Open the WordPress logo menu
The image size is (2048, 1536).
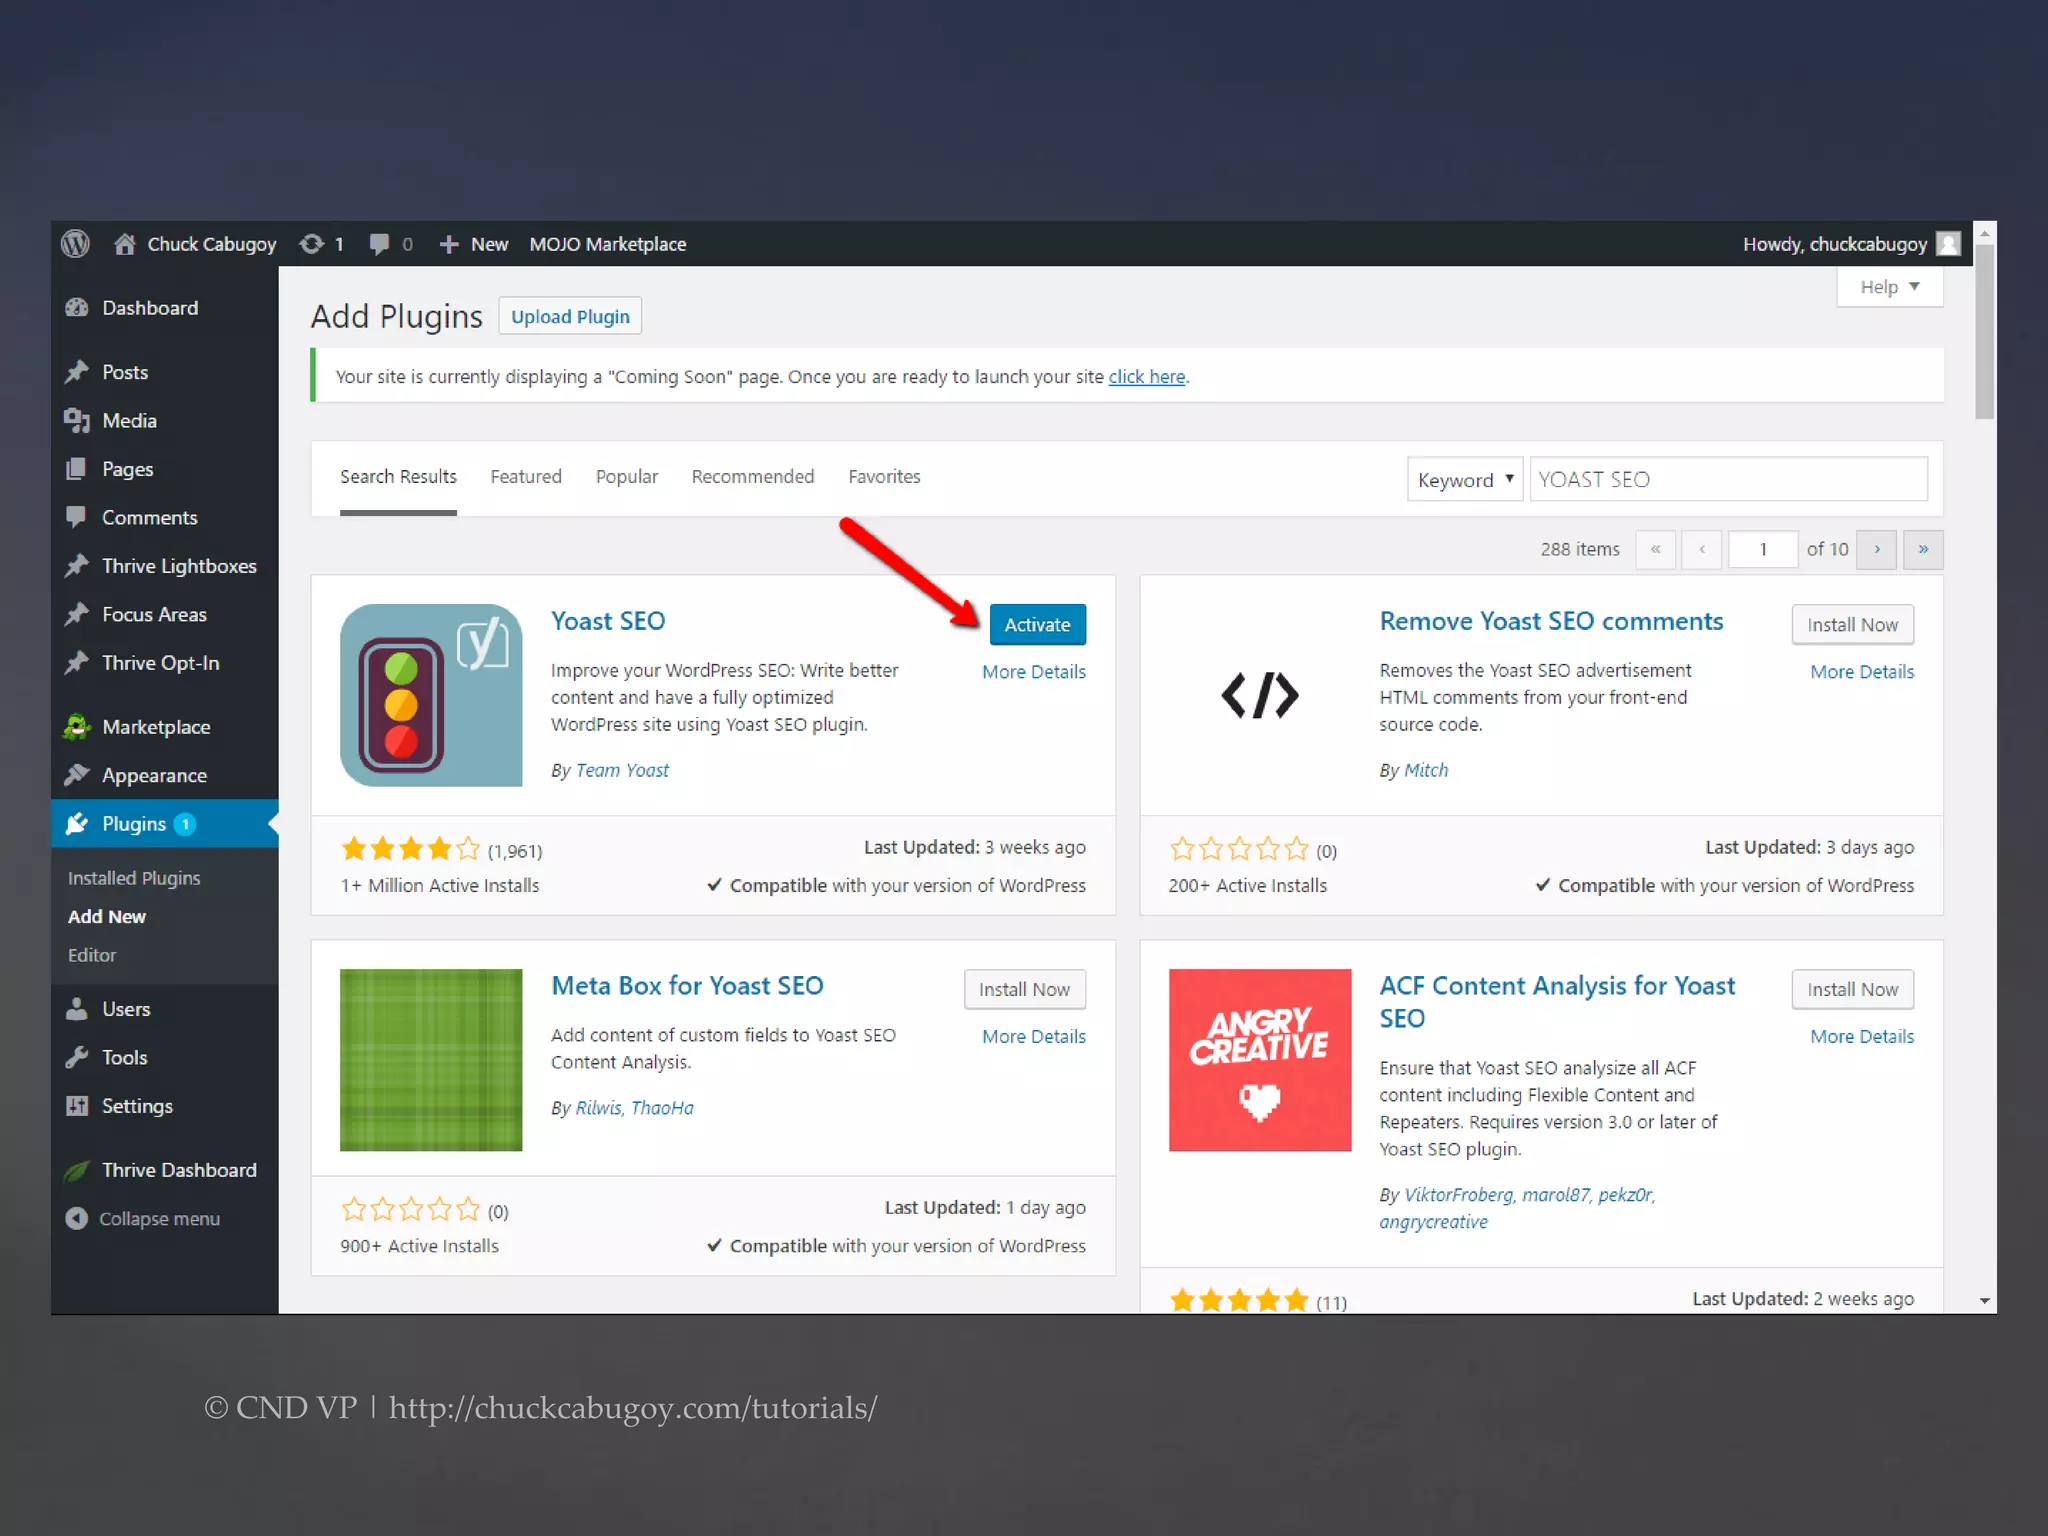coord(75,244)
